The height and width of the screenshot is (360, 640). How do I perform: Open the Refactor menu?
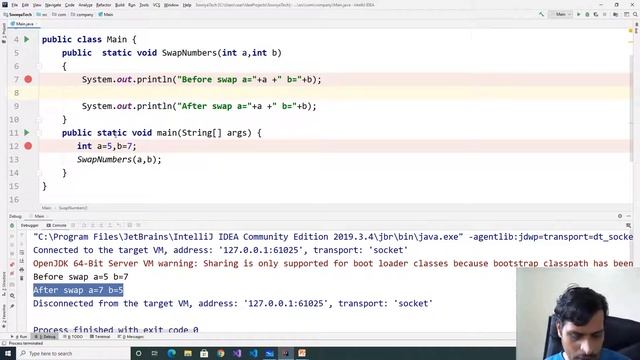pos(104,5)
